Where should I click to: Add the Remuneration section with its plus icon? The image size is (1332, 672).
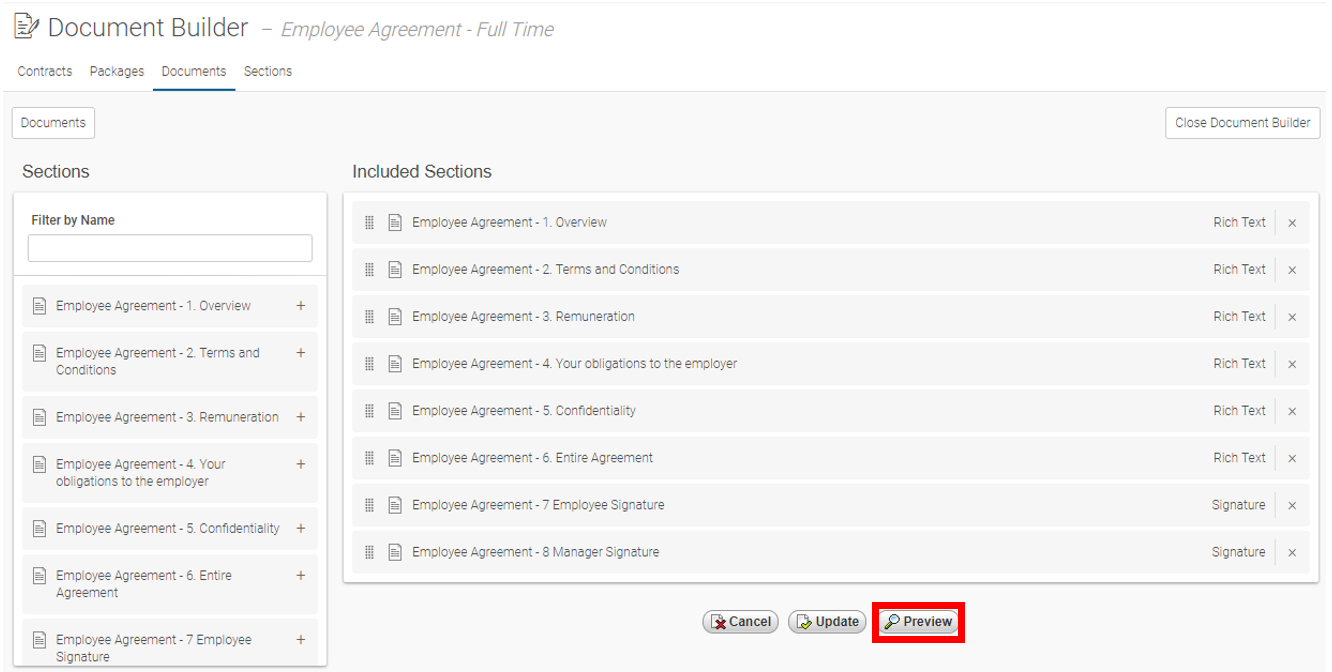(300, 417)
